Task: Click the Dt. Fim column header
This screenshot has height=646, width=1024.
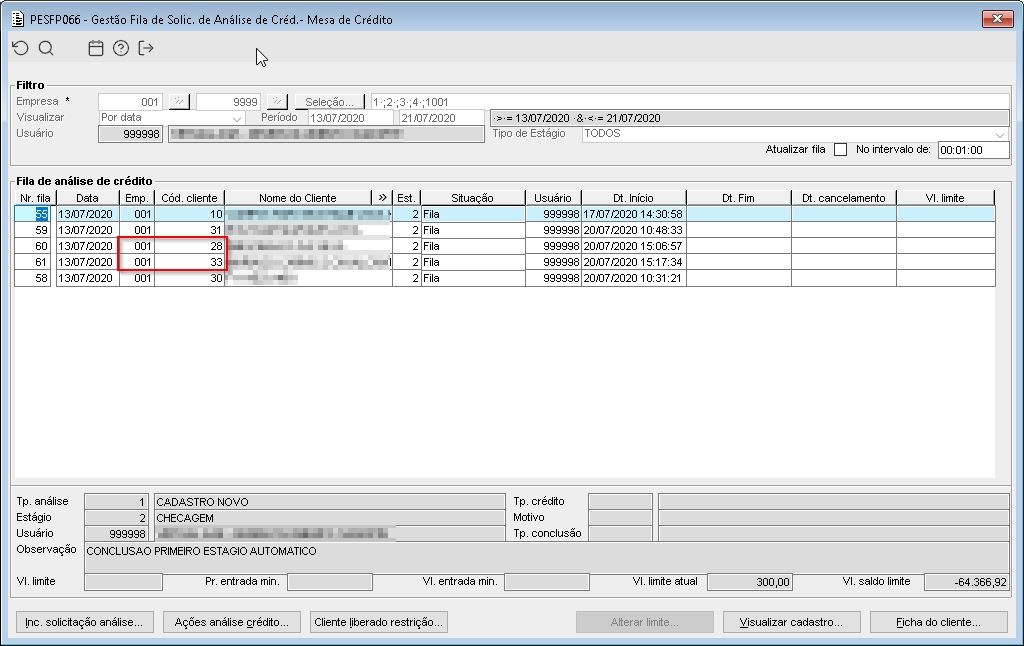Action: 738,197
